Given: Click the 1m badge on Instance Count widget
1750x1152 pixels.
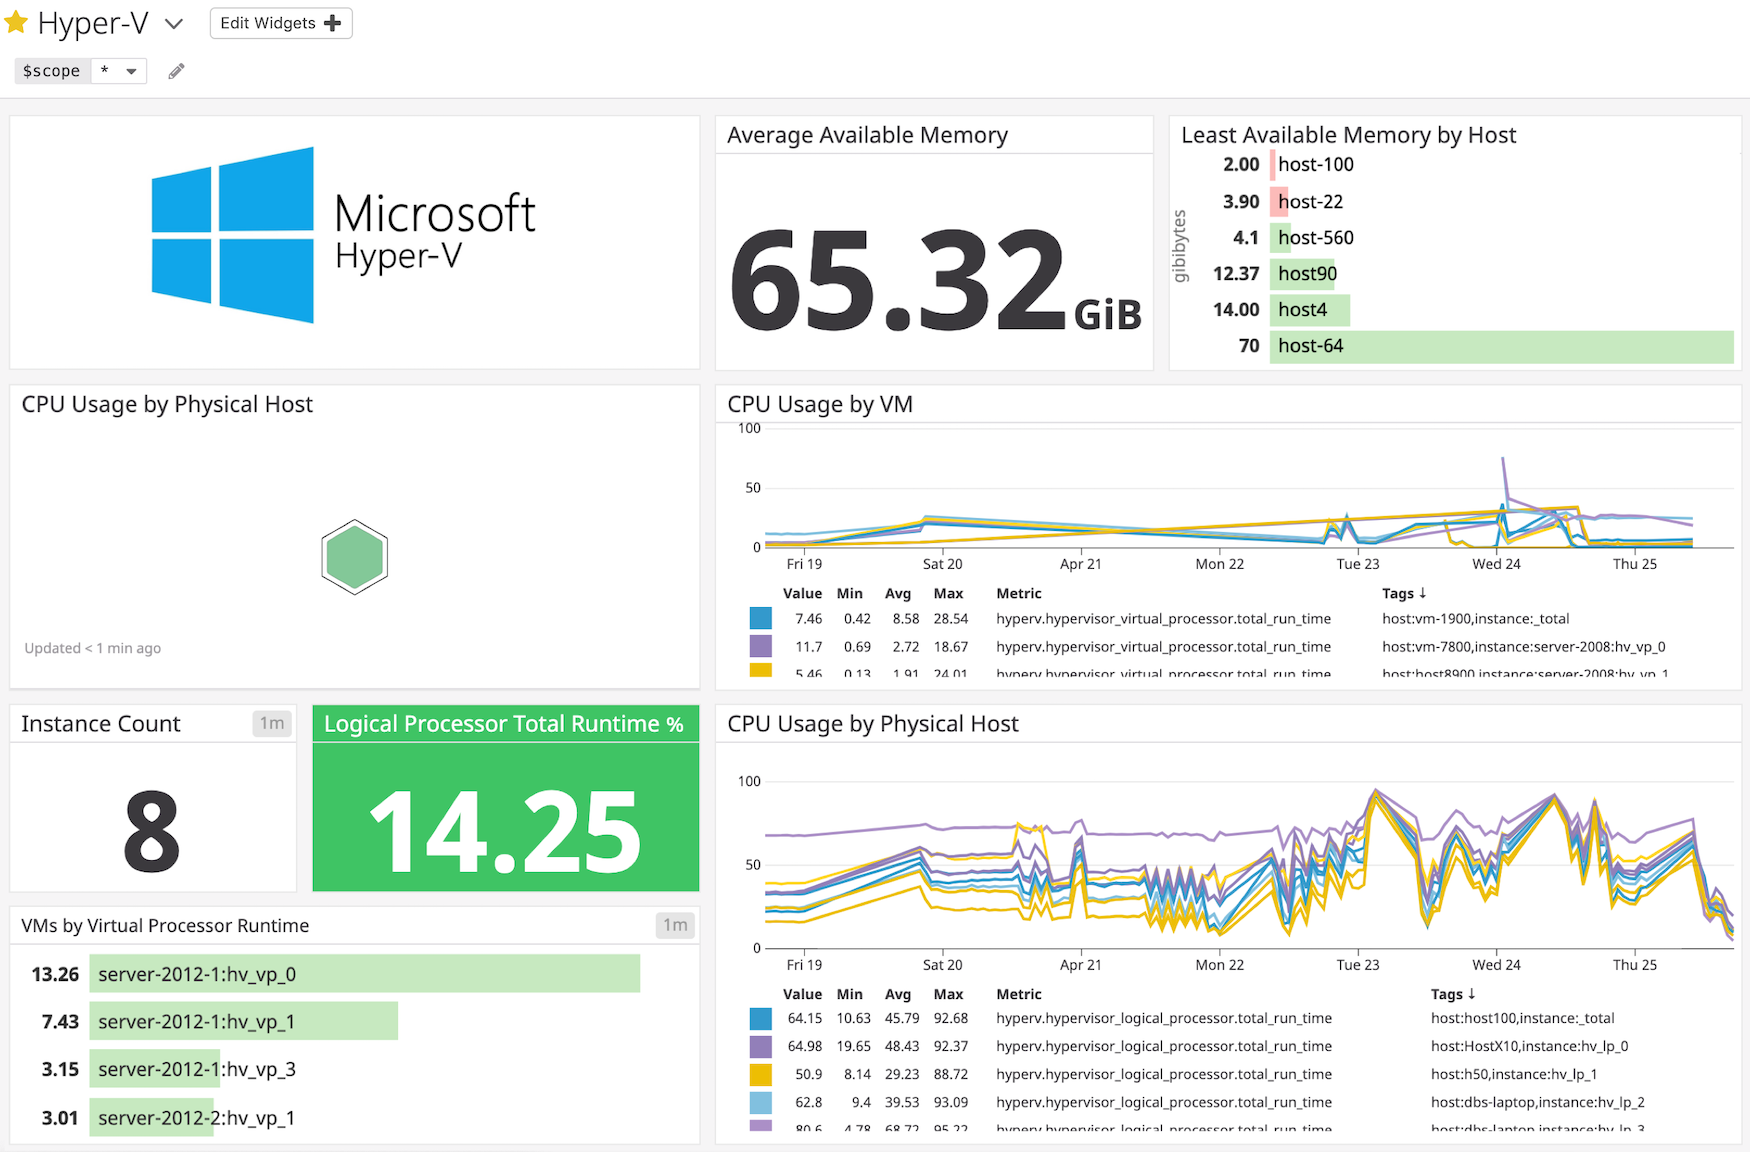Looking at the screenshot, I should pos(272,723).
